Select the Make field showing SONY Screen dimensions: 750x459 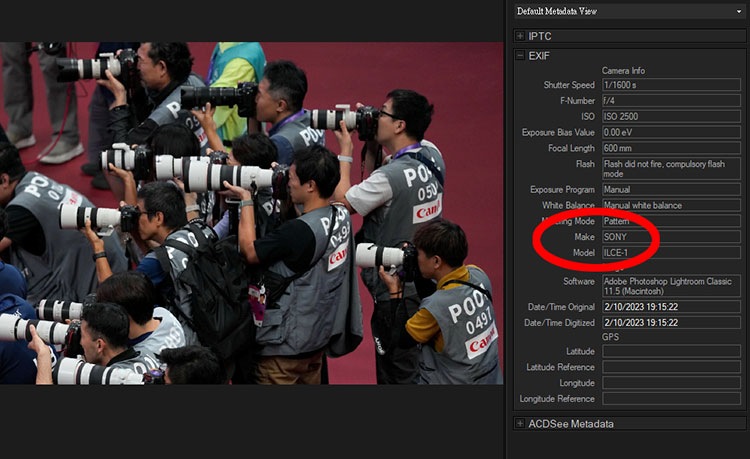coord(670,236)
